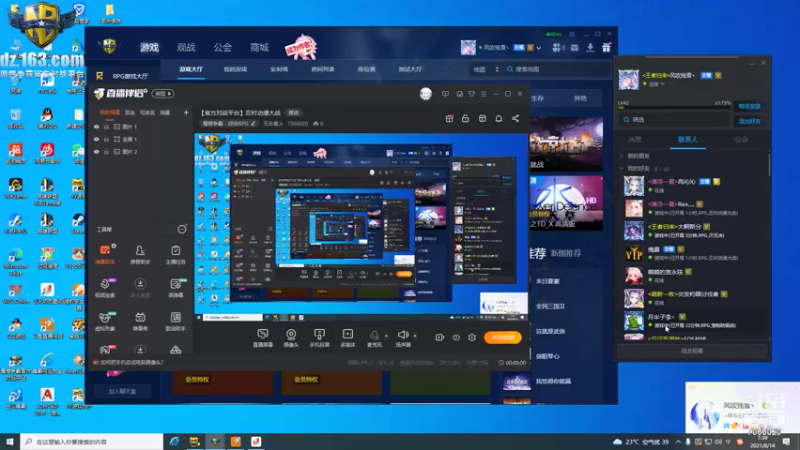
Task: Add a new scene with the plus icon
Action: [186, 113]
